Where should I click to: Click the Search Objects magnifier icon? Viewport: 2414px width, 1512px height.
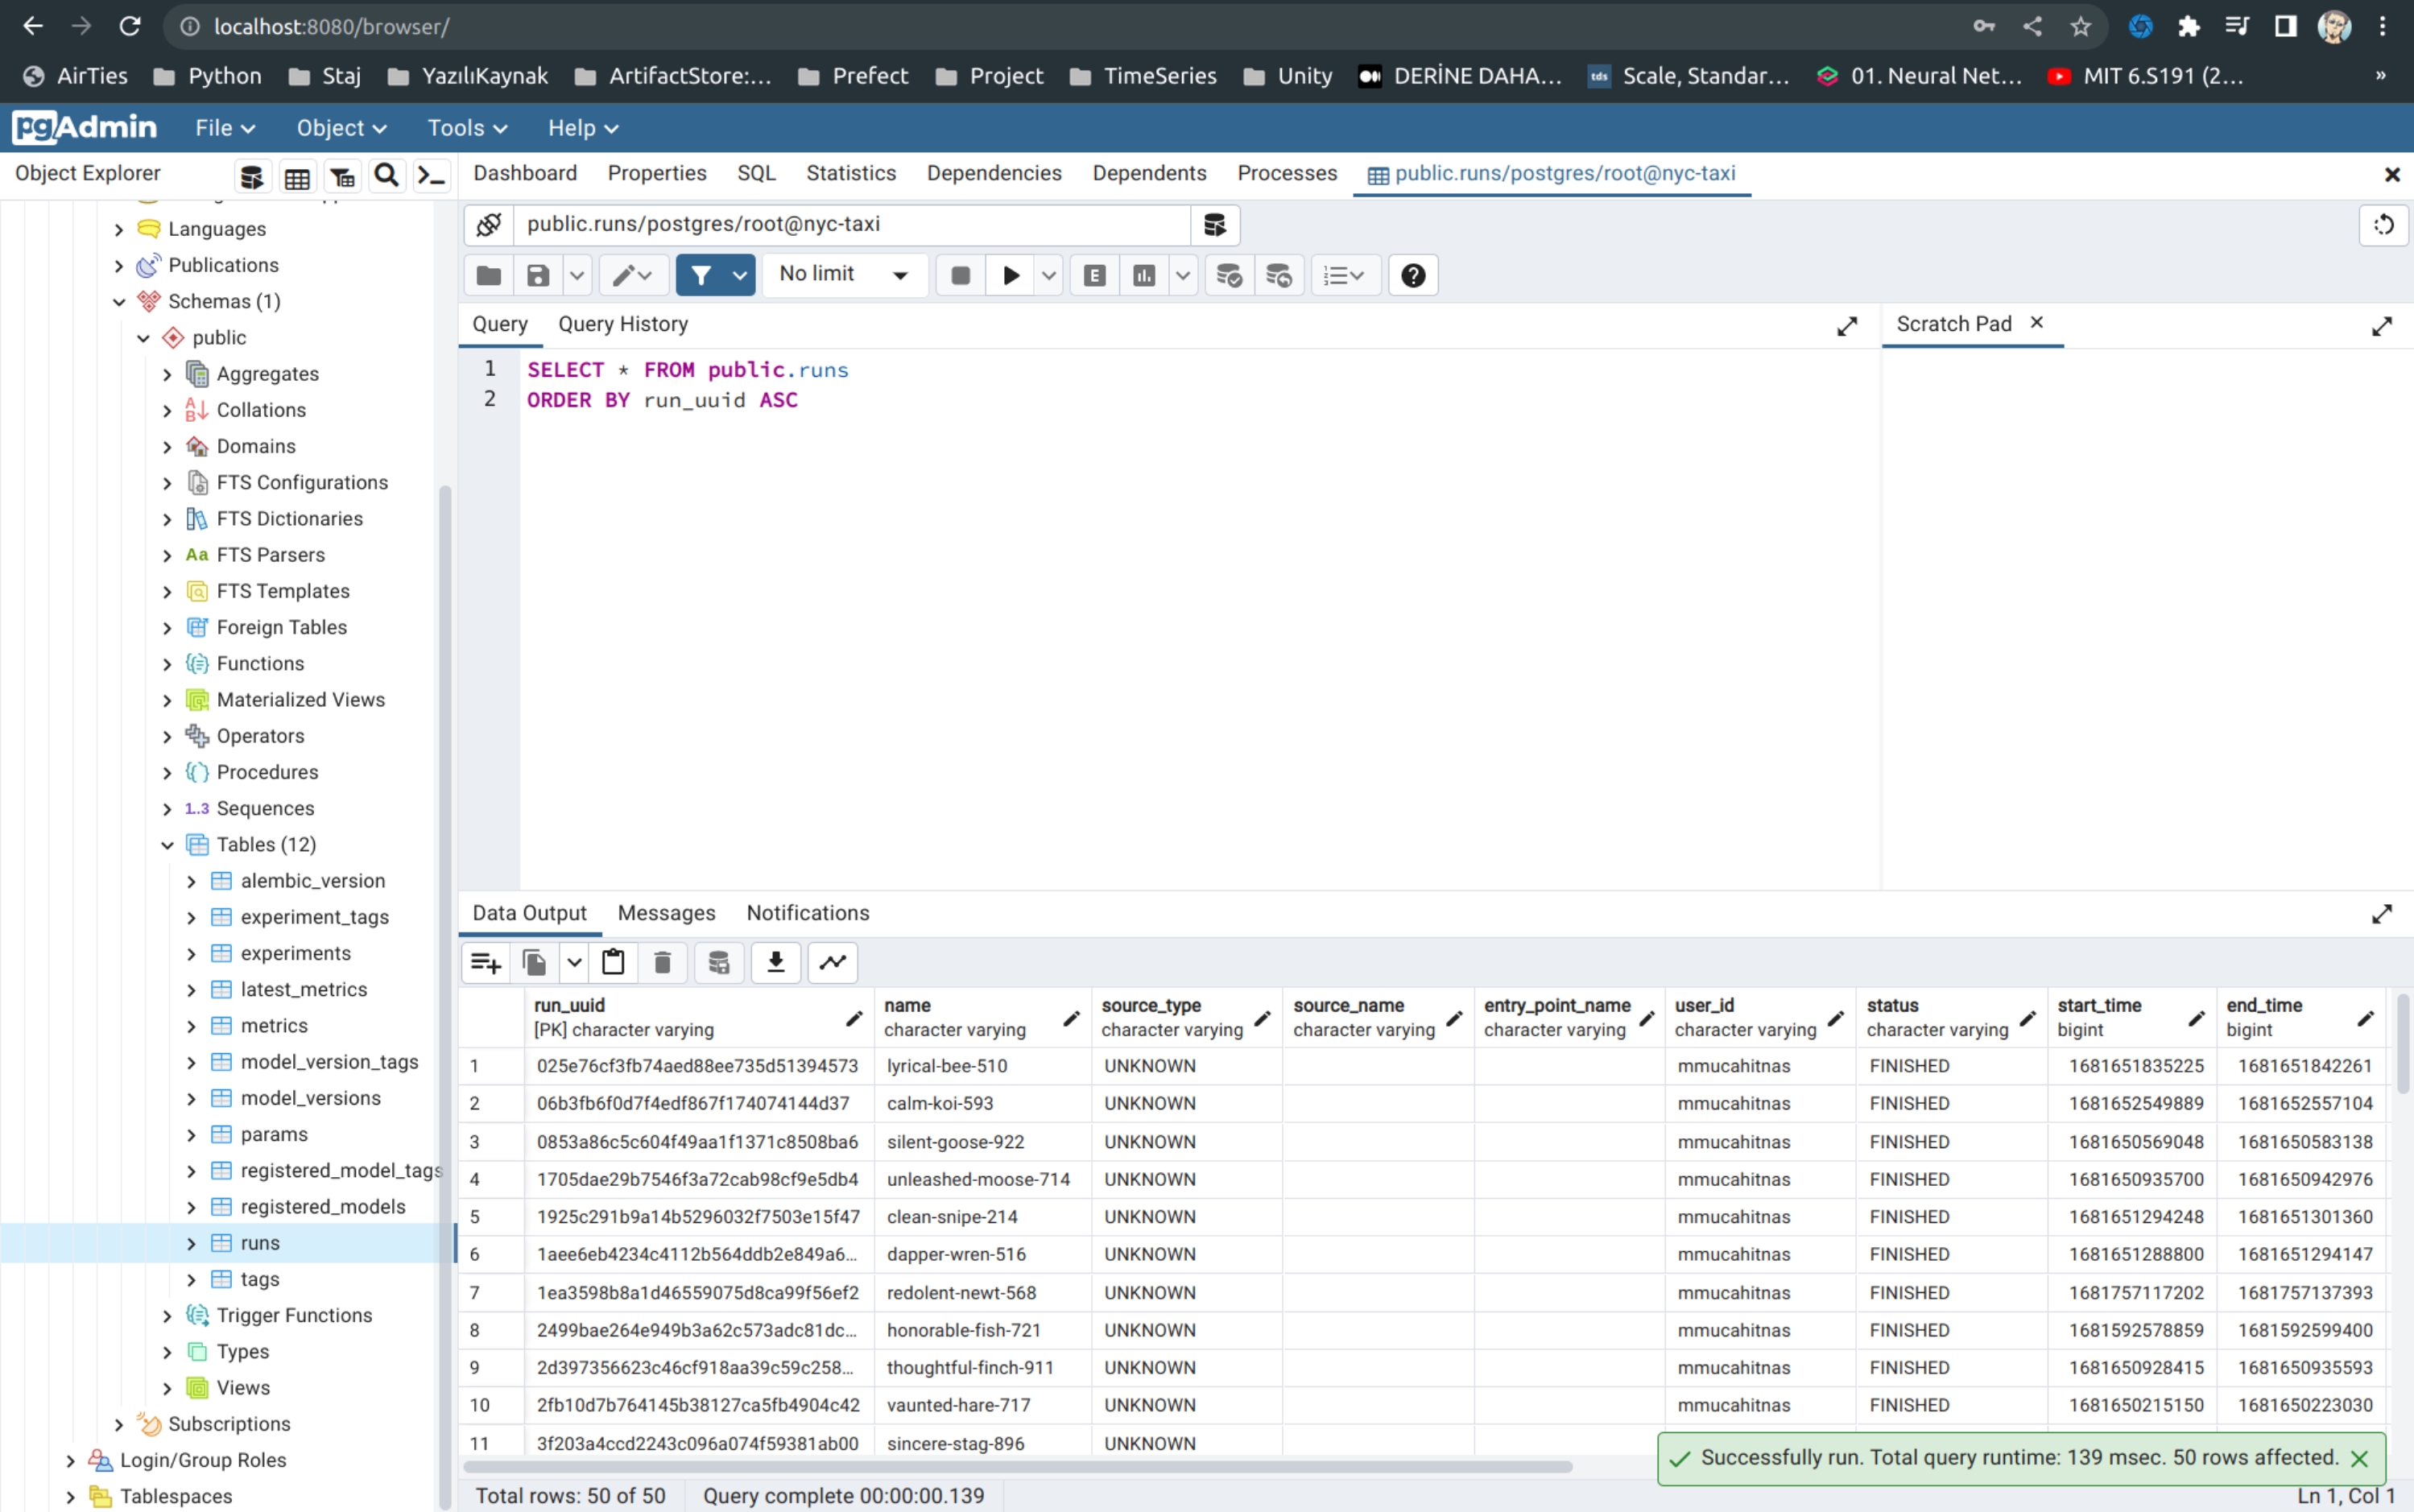coord(386,176)
